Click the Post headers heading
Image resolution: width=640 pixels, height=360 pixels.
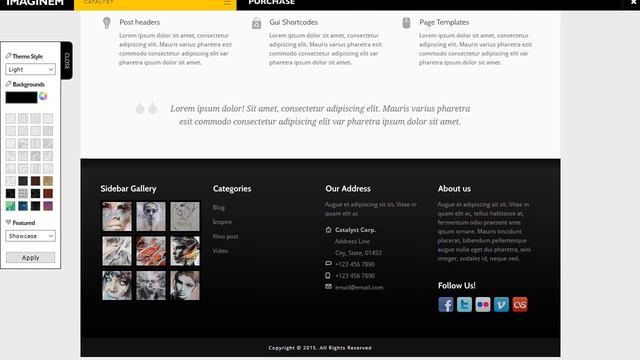click(x=140, y=22)
